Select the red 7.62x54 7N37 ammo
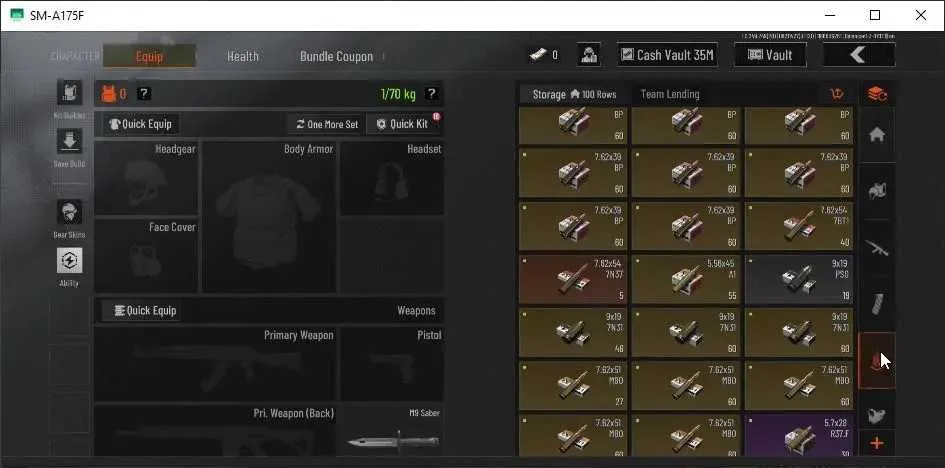Image resolution: width=945 pixels, height=468 pixels. [573, 279]
